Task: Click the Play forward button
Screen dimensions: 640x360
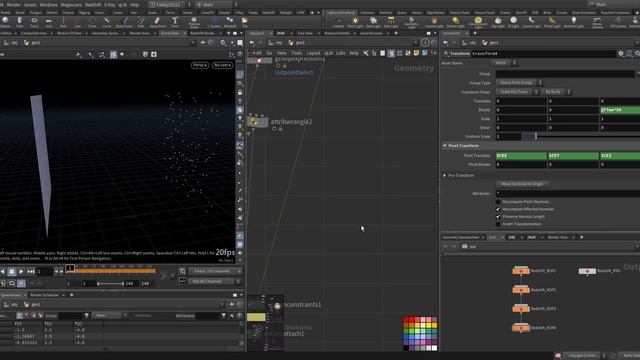Action: point(21,271)
